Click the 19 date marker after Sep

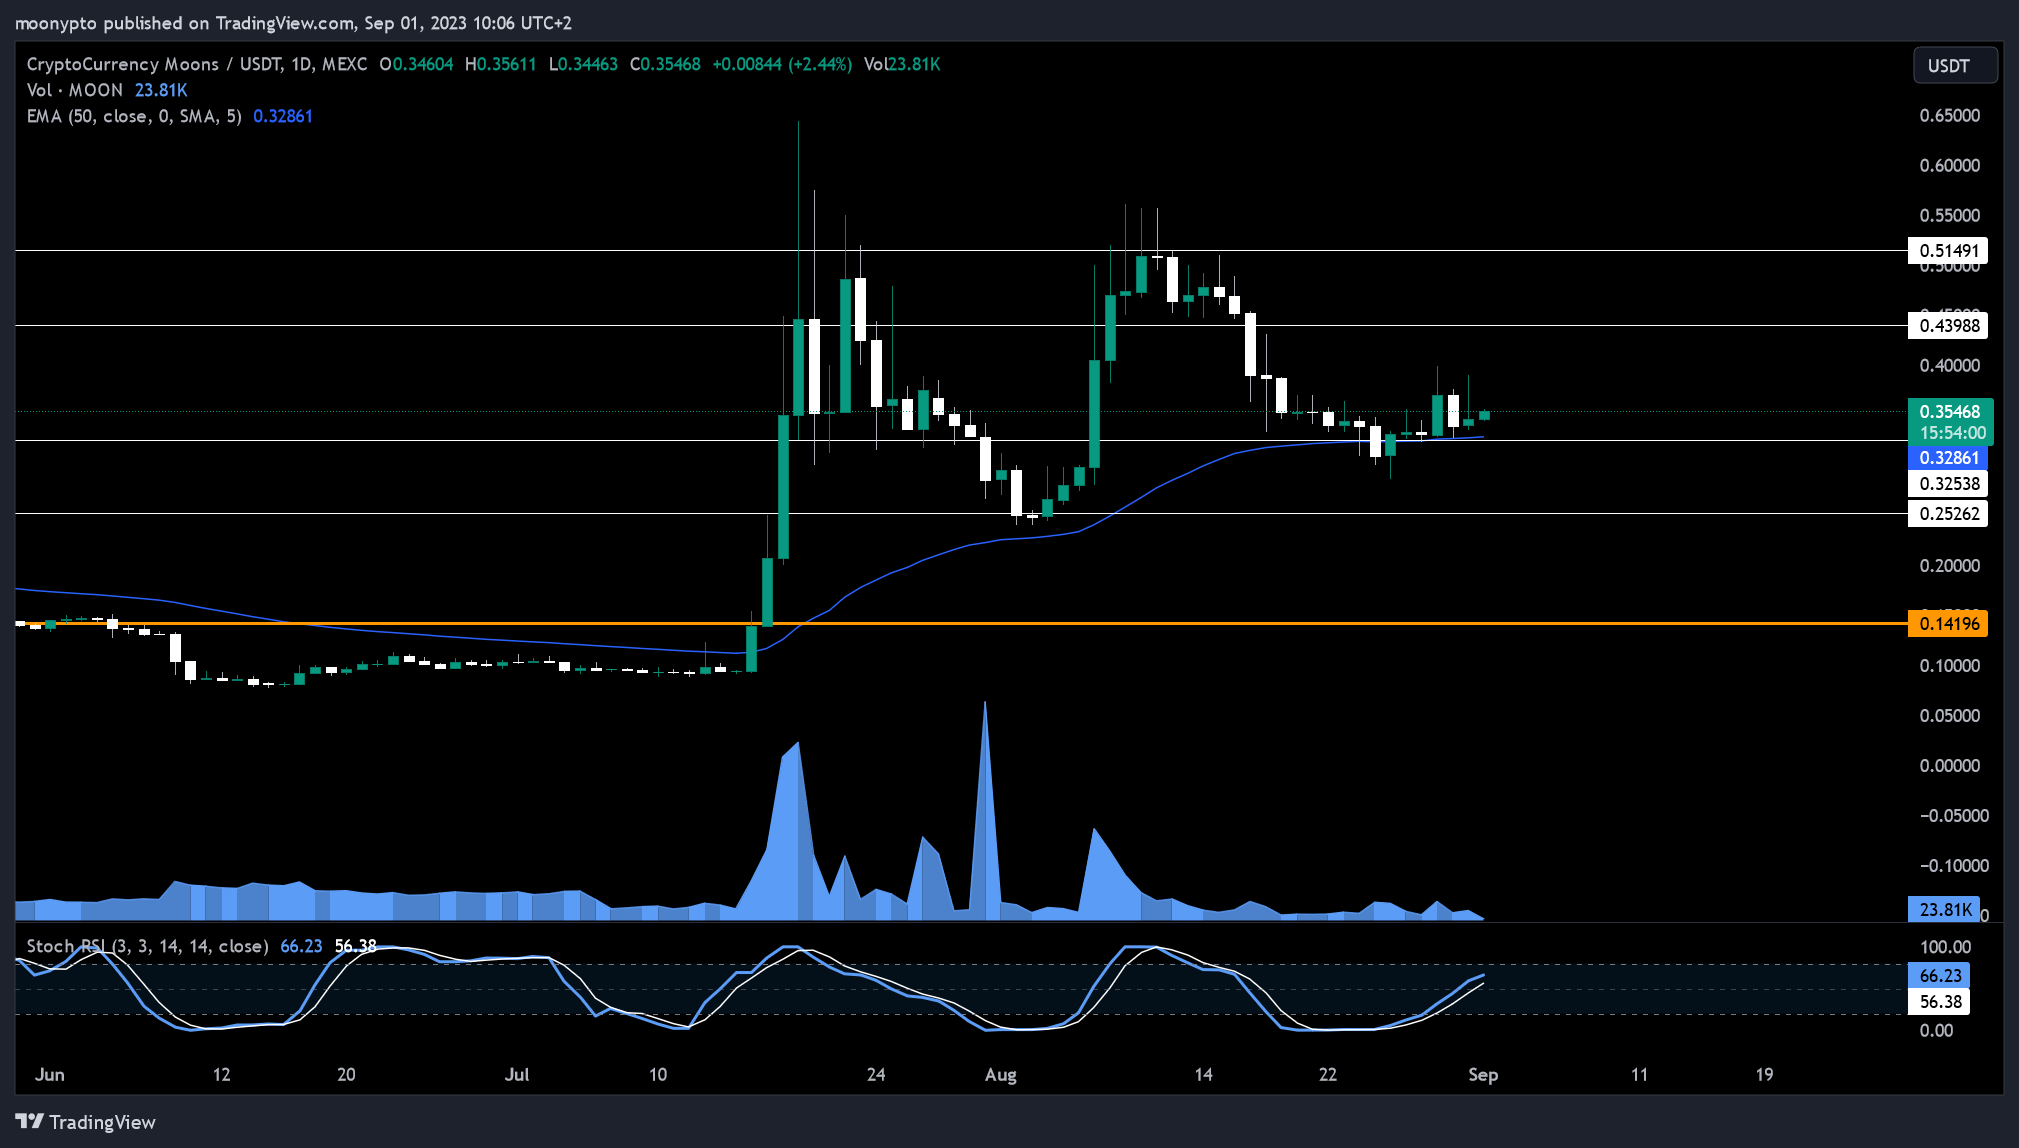(1764, 1075)
